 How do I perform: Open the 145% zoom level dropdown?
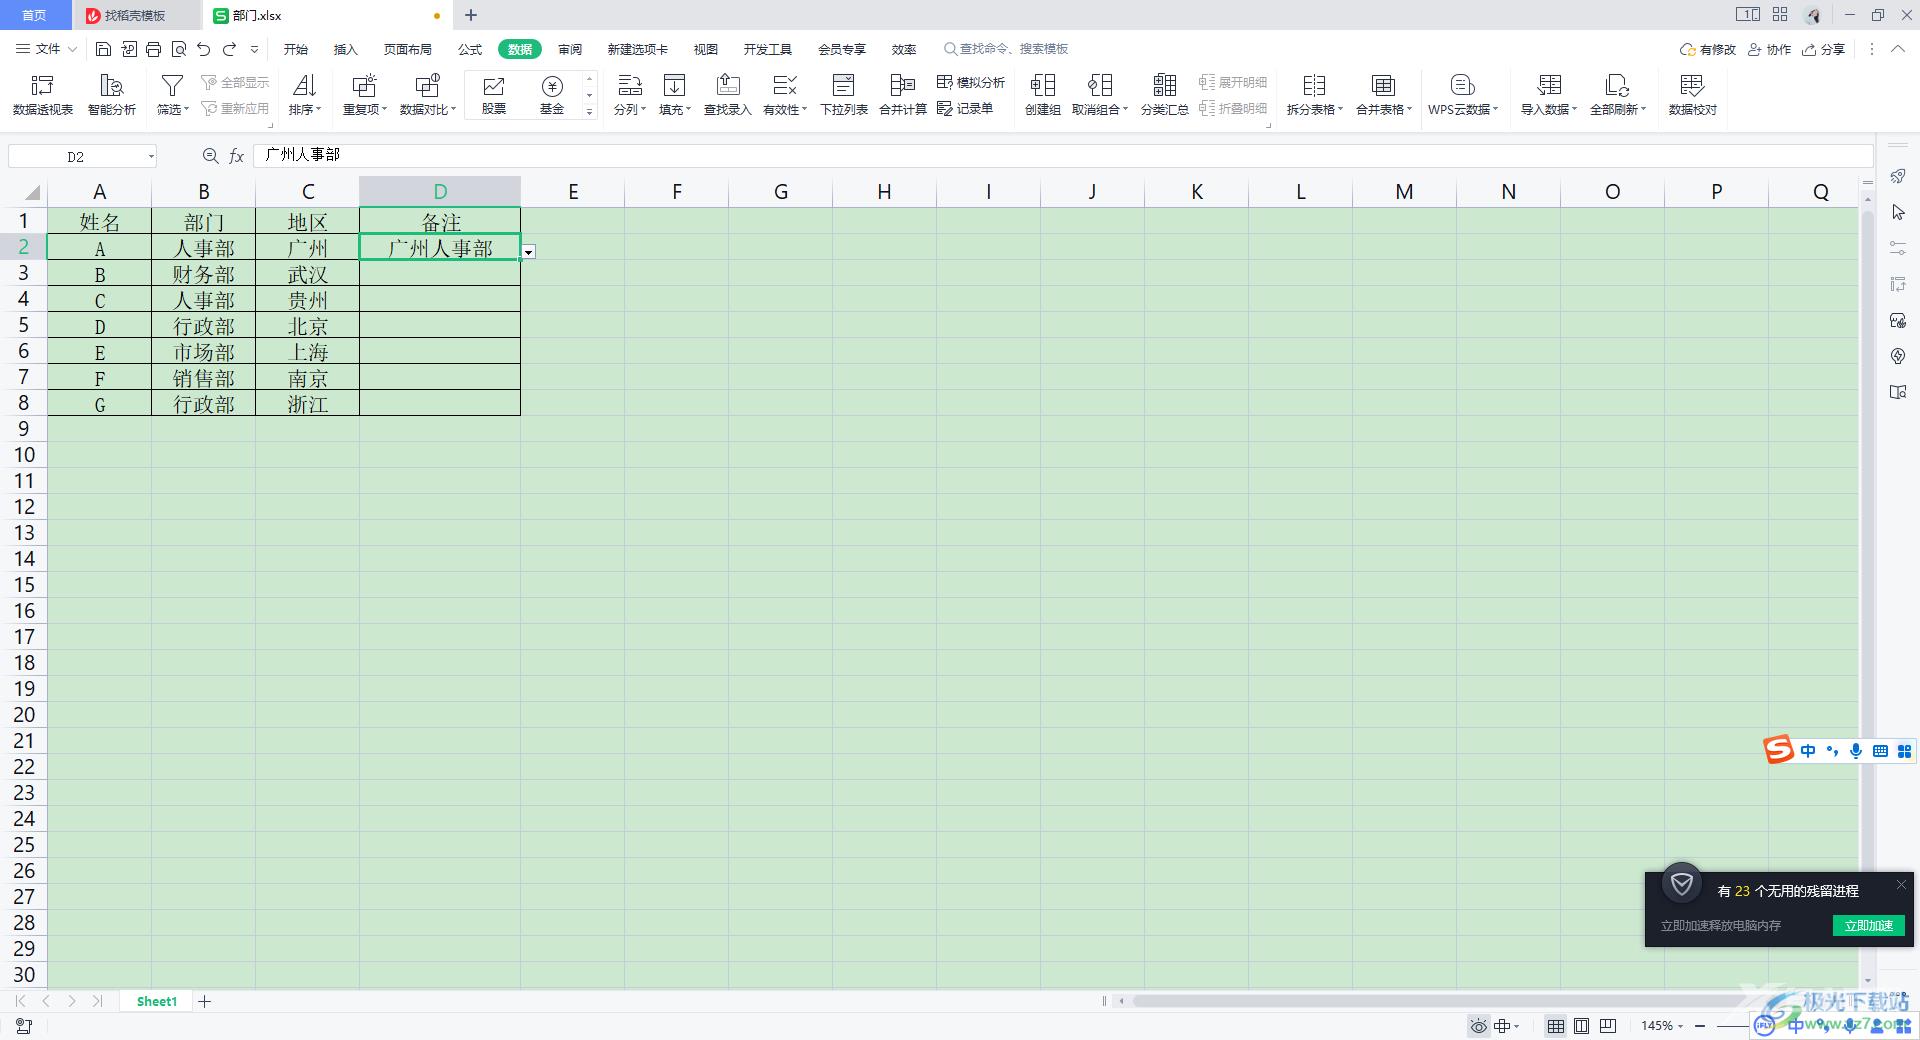click(1680, 1026)
